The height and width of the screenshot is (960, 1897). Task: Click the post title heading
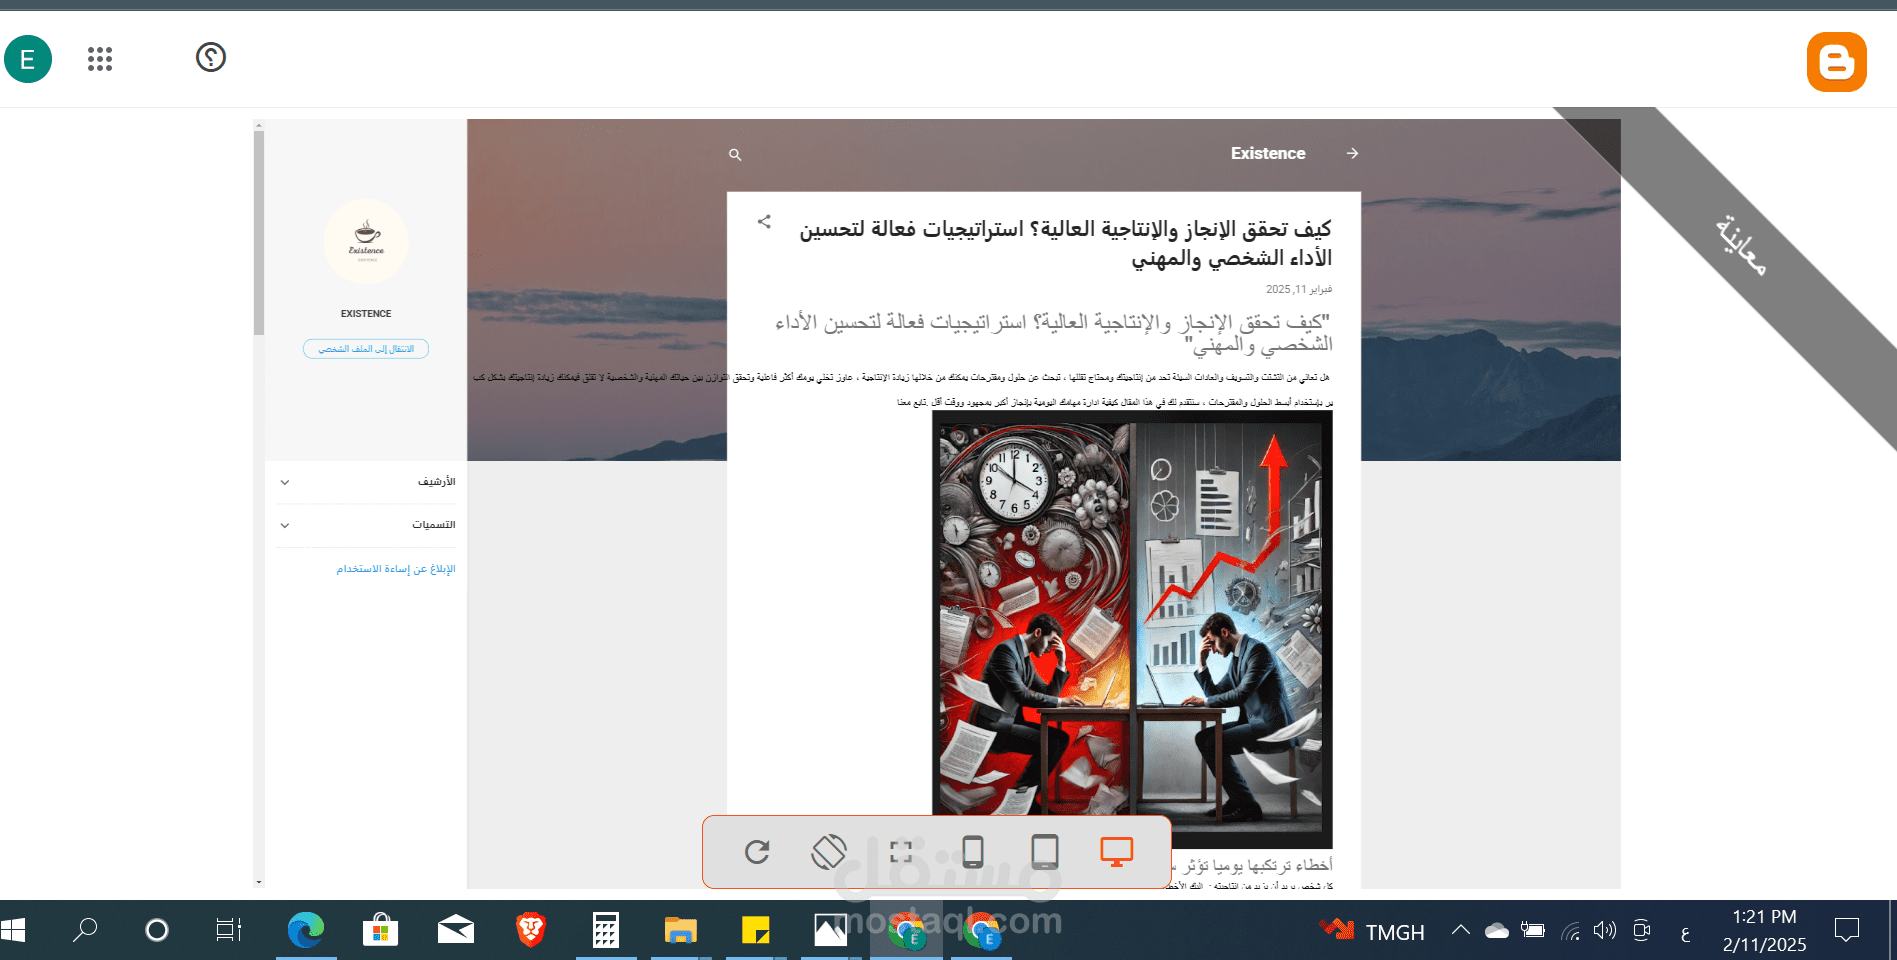[1065, 244]
